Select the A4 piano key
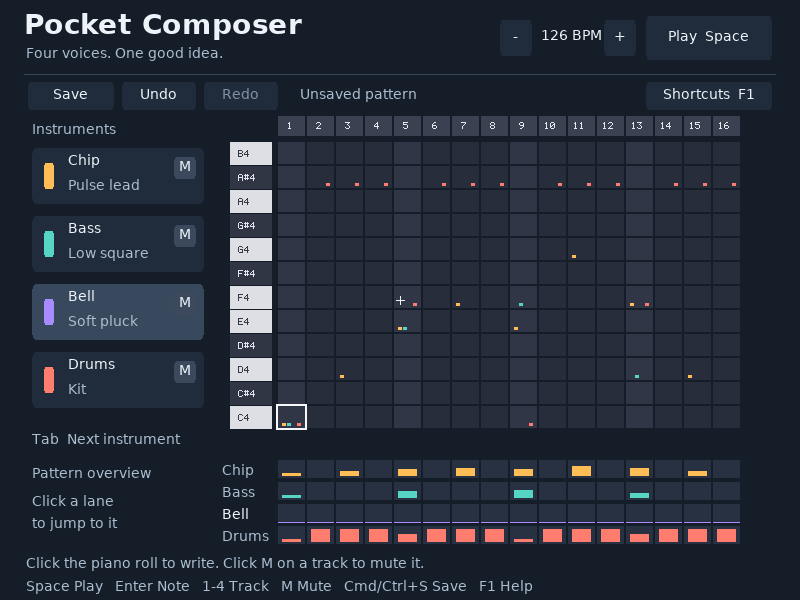The height and width of the screenshot is (600, 800). [251, 202]
